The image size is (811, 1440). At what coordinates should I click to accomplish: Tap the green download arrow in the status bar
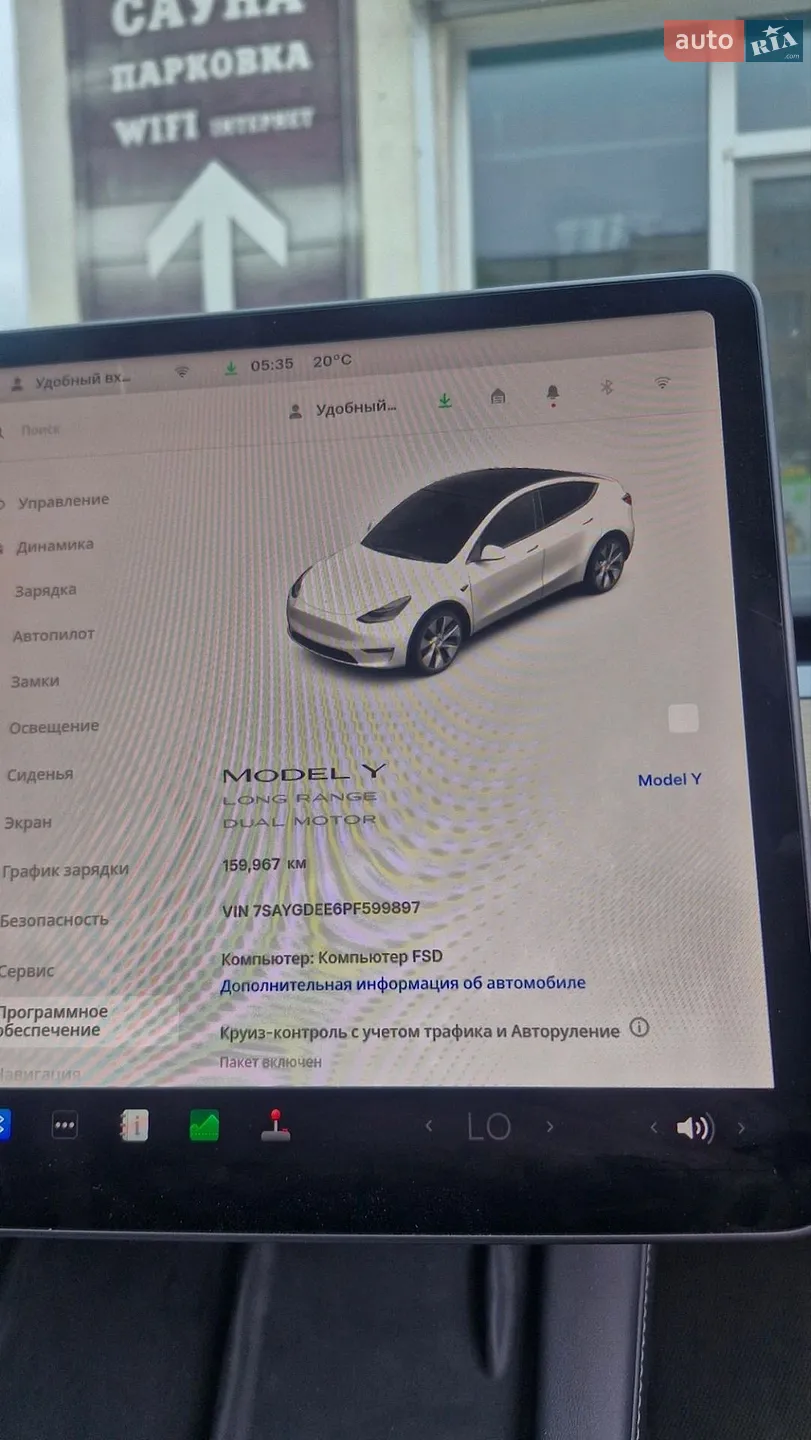231,368
